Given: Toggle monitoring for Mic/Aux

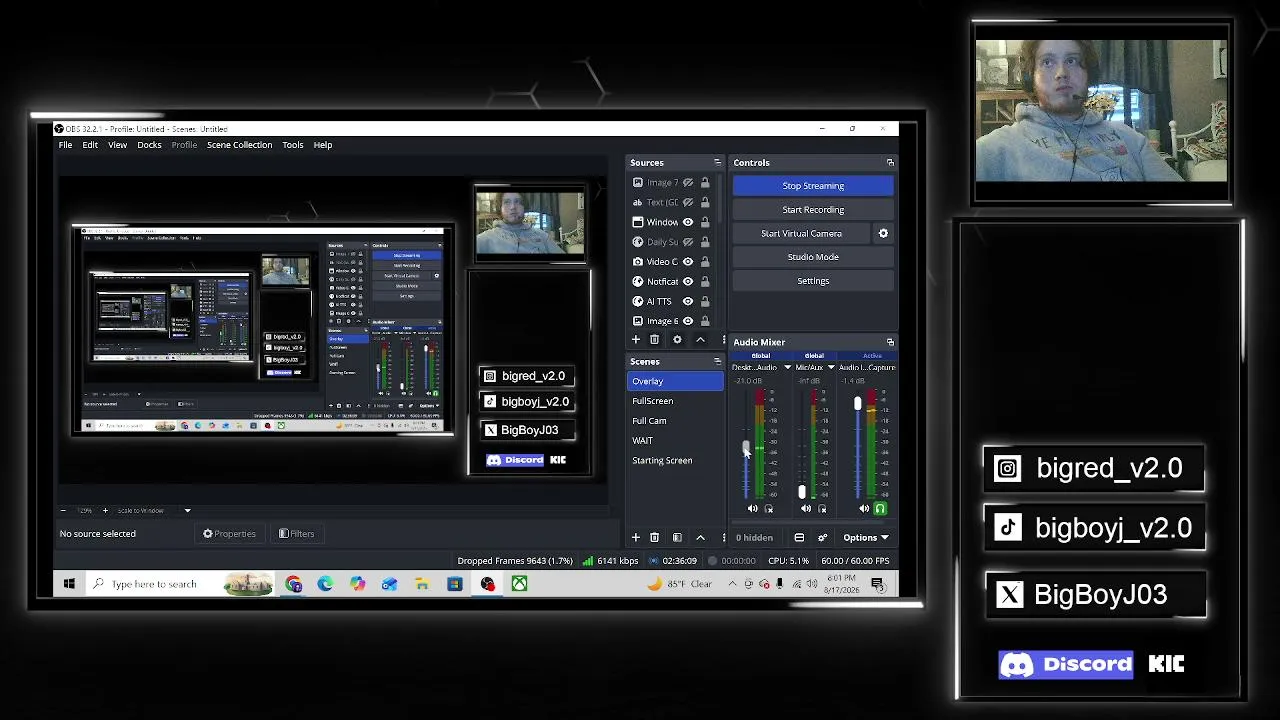Looking at the screenshot, I should pos(822,509).
